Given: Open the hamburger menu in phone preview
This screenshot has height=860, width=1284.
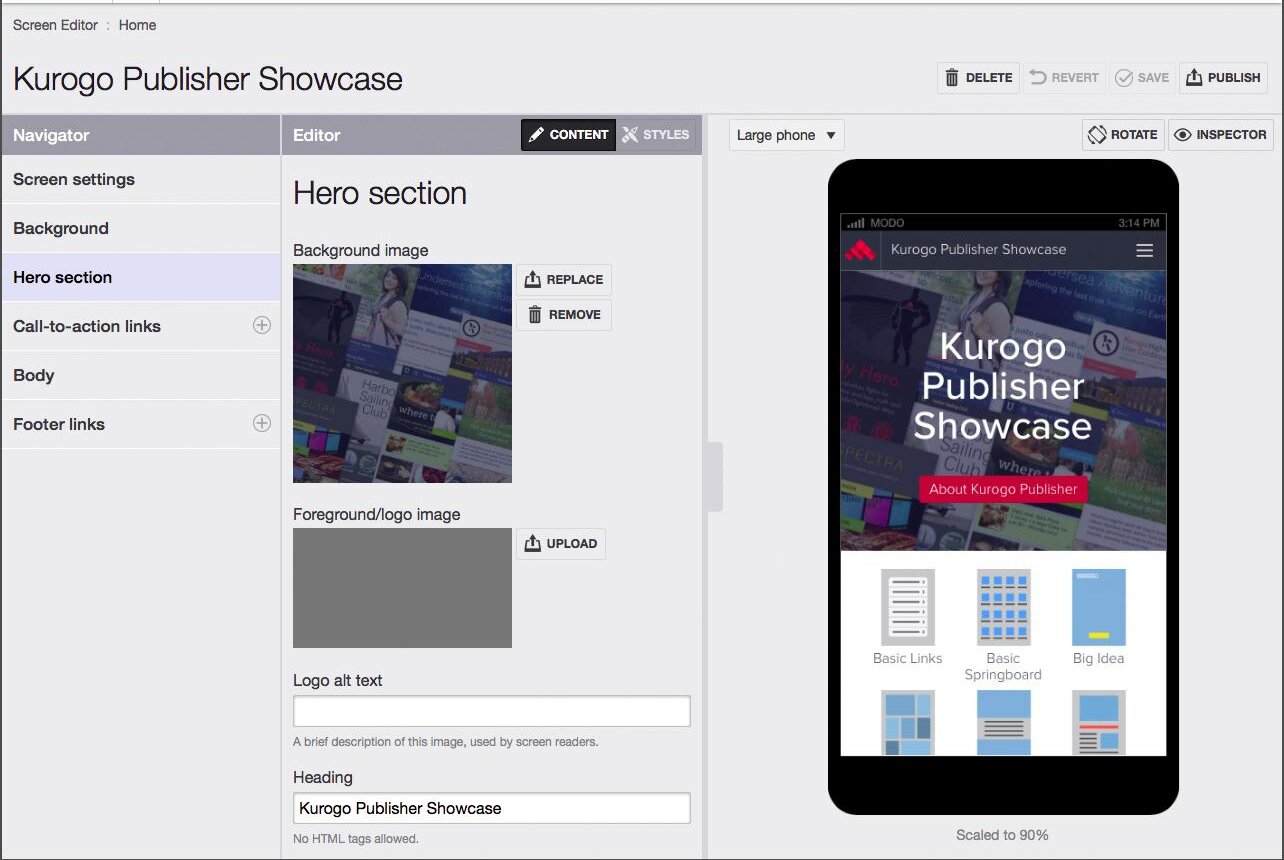Looking at the screenshot, I should click(x=1145, y=251).
